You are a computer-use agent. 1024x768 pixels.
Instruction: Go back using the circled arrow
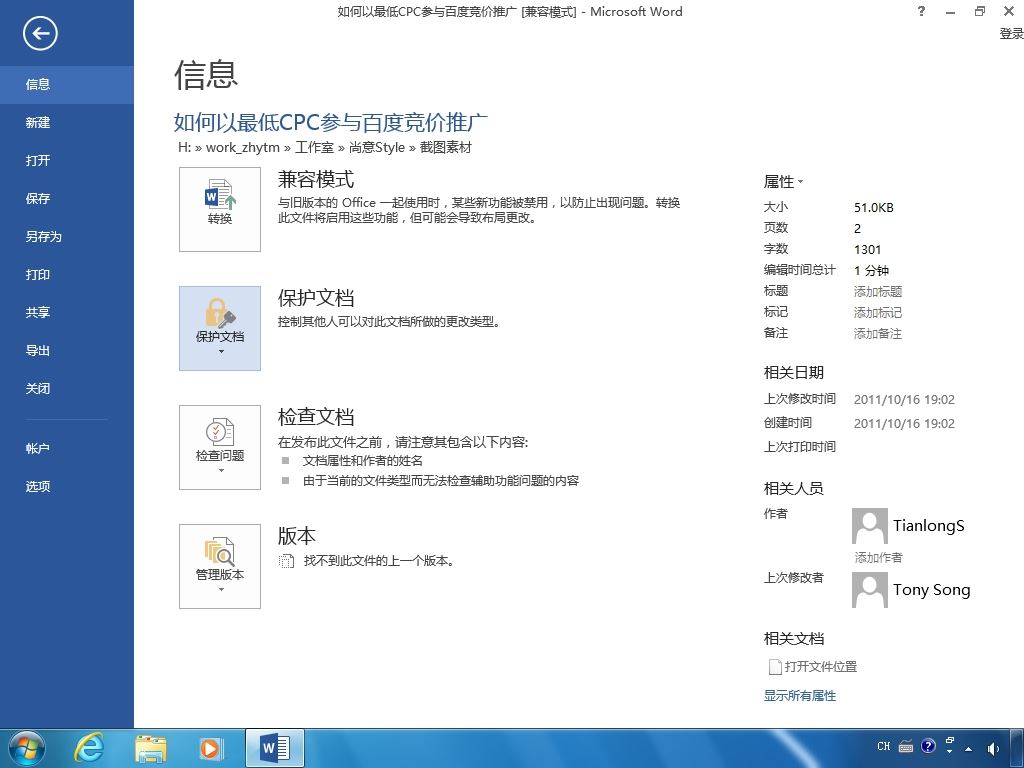(40, 33)
